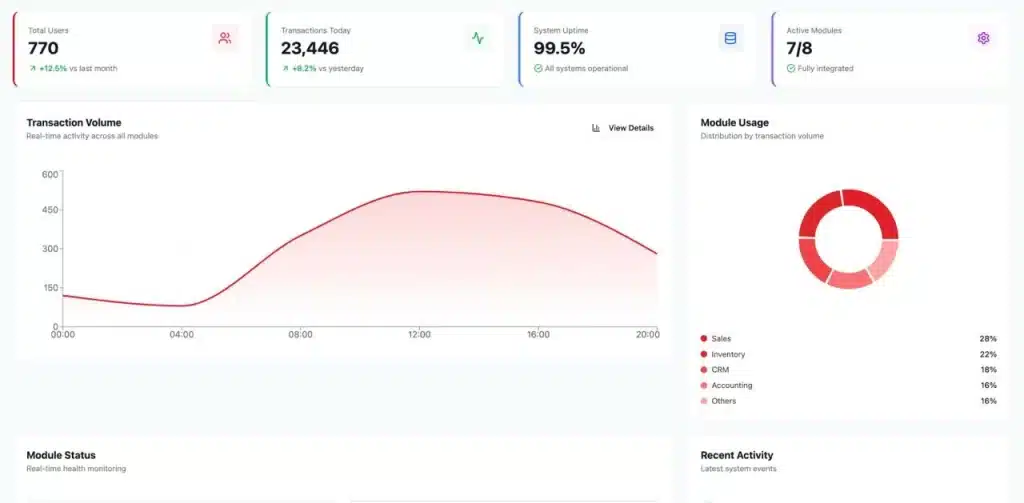Click the 12:00 label on chart x-axis

coord(419,334)
